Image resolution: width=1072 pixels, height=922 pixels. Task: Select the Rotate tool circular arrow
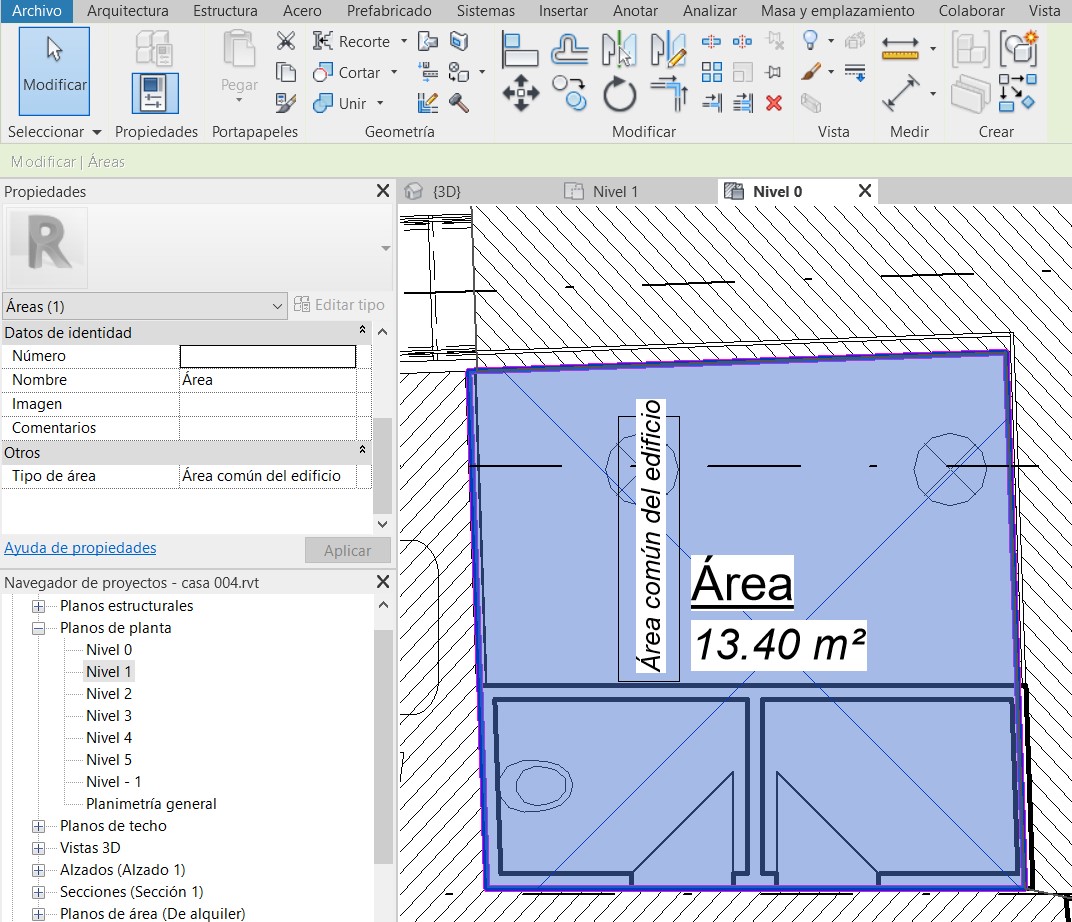(x=620, y=96)
